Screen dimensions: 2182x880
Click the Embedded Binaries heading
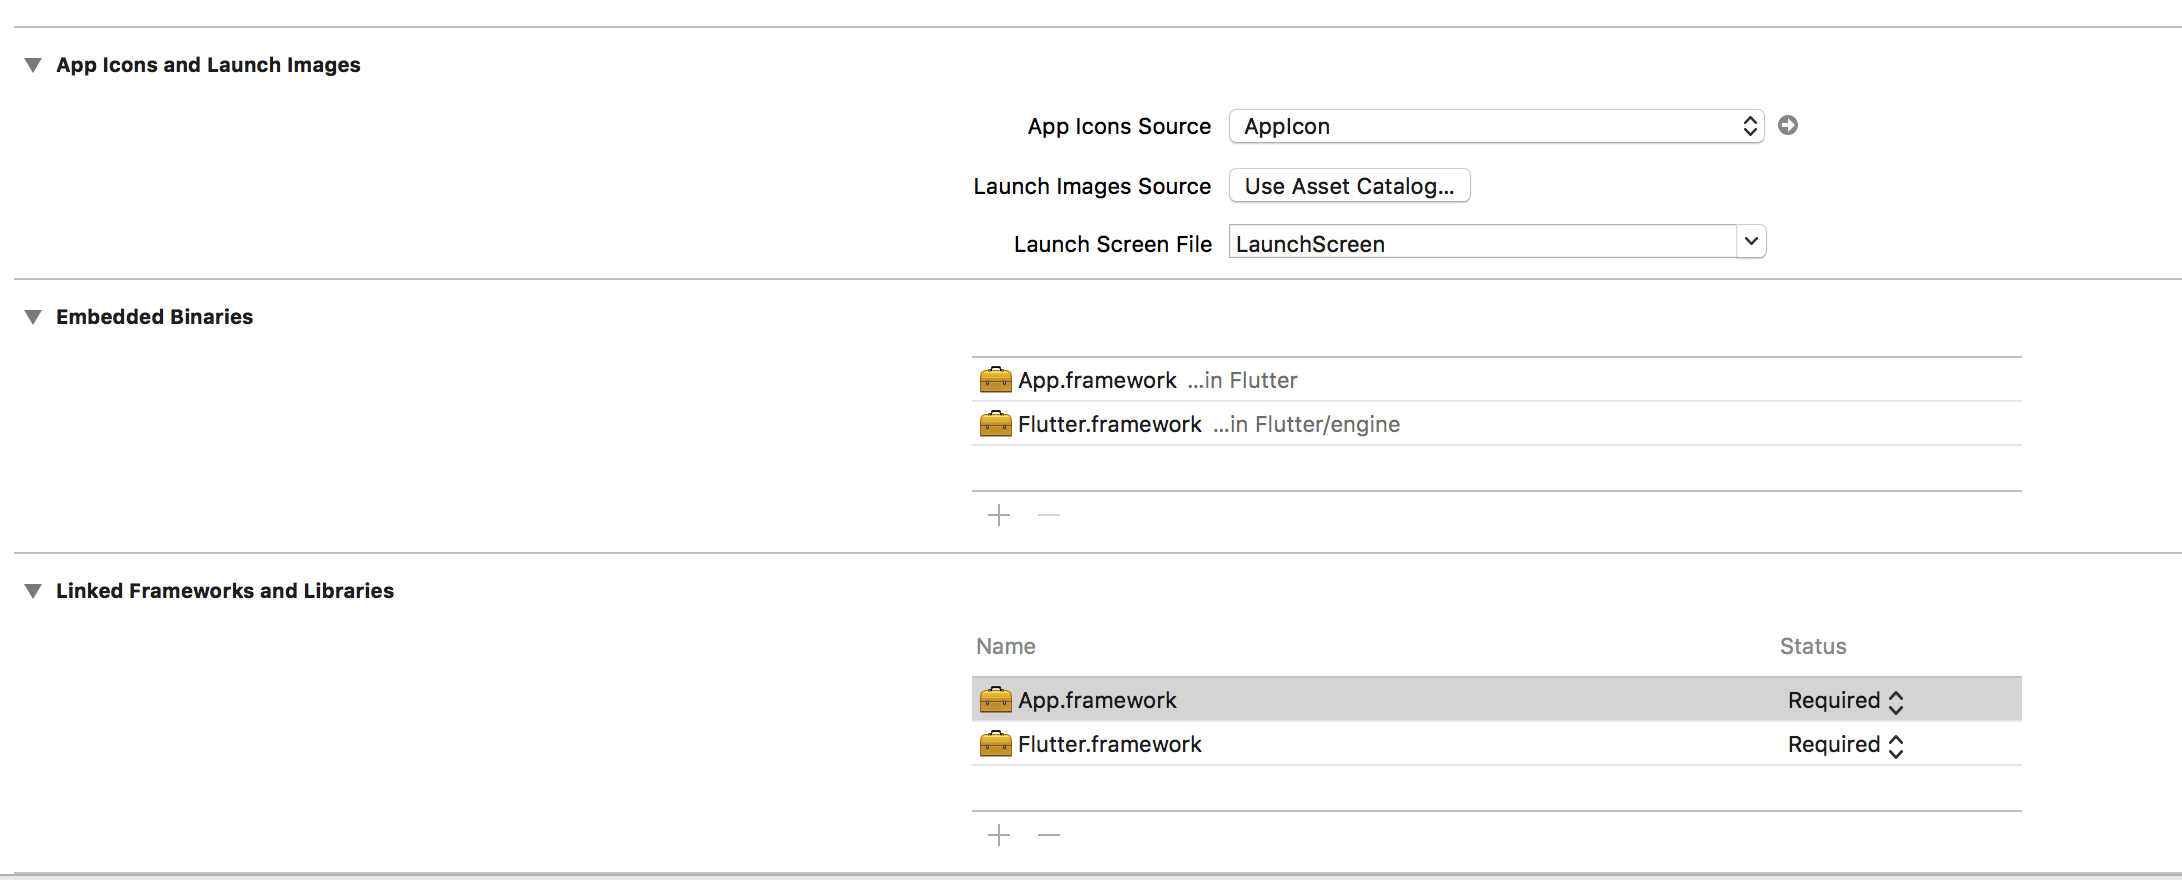pos(155,317)
